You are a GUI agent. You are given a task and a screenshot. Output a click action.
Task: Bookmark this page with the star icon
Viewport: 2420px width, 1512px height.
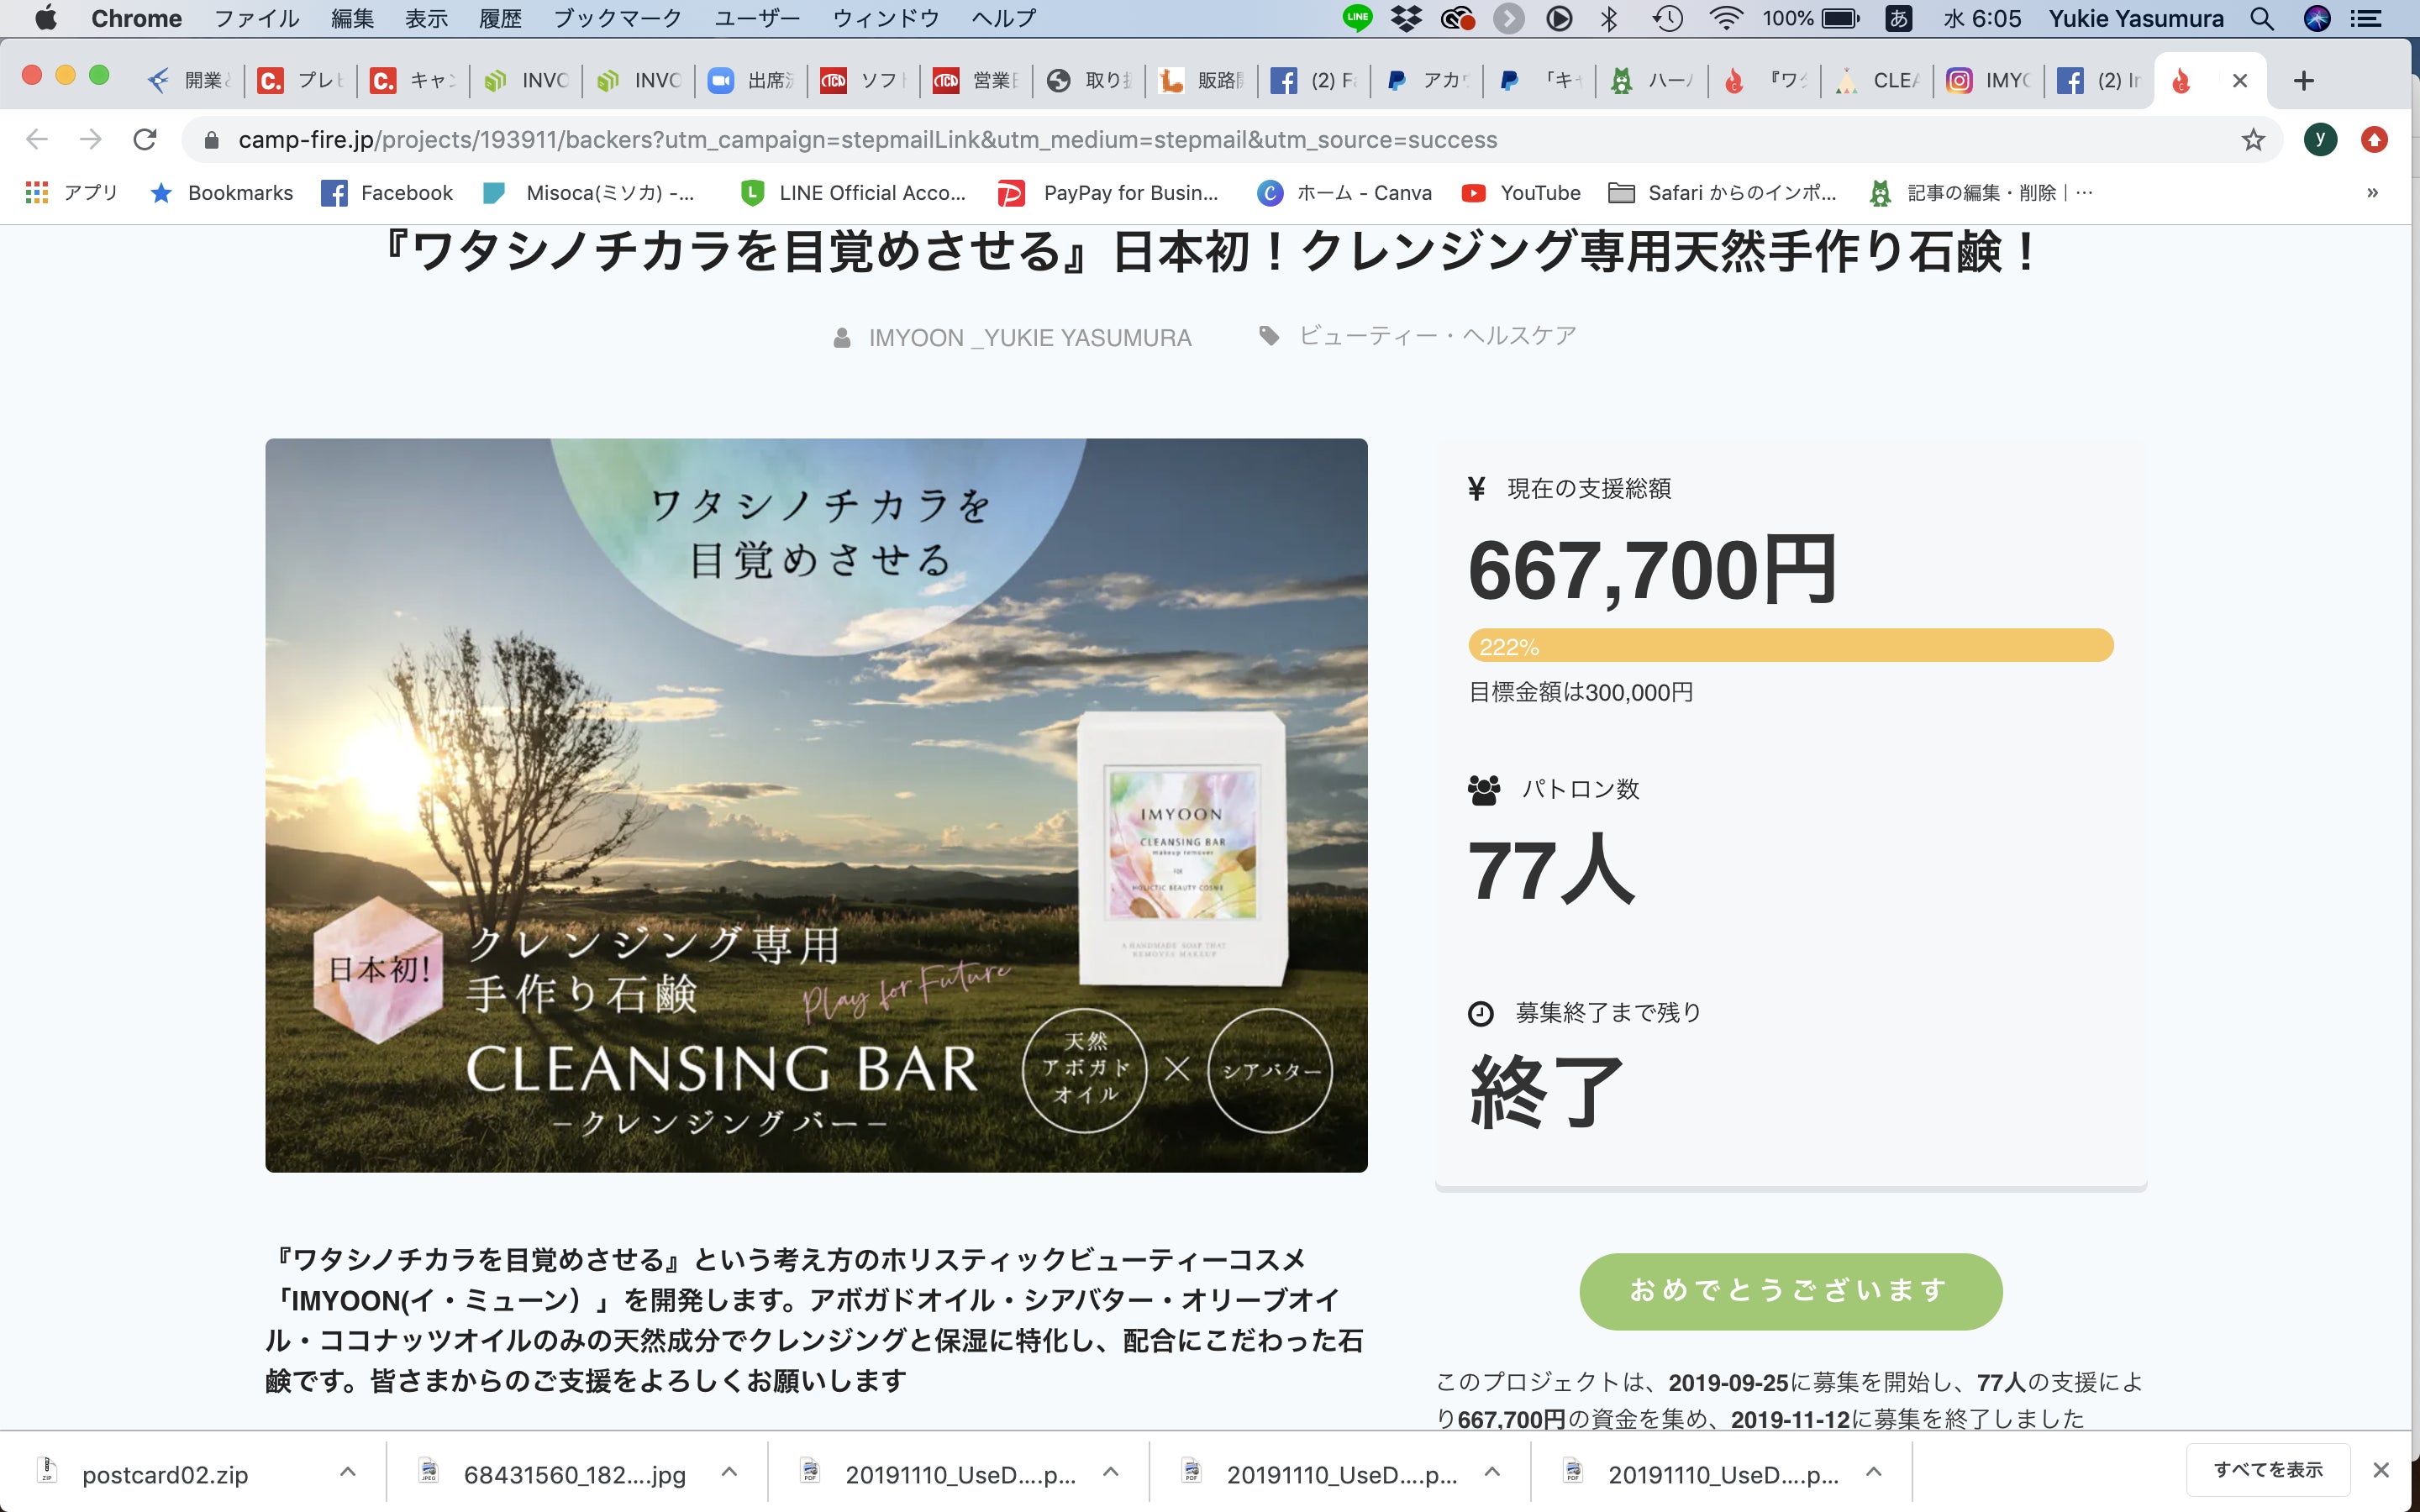pyautogui.click(x=2252, y=139)
